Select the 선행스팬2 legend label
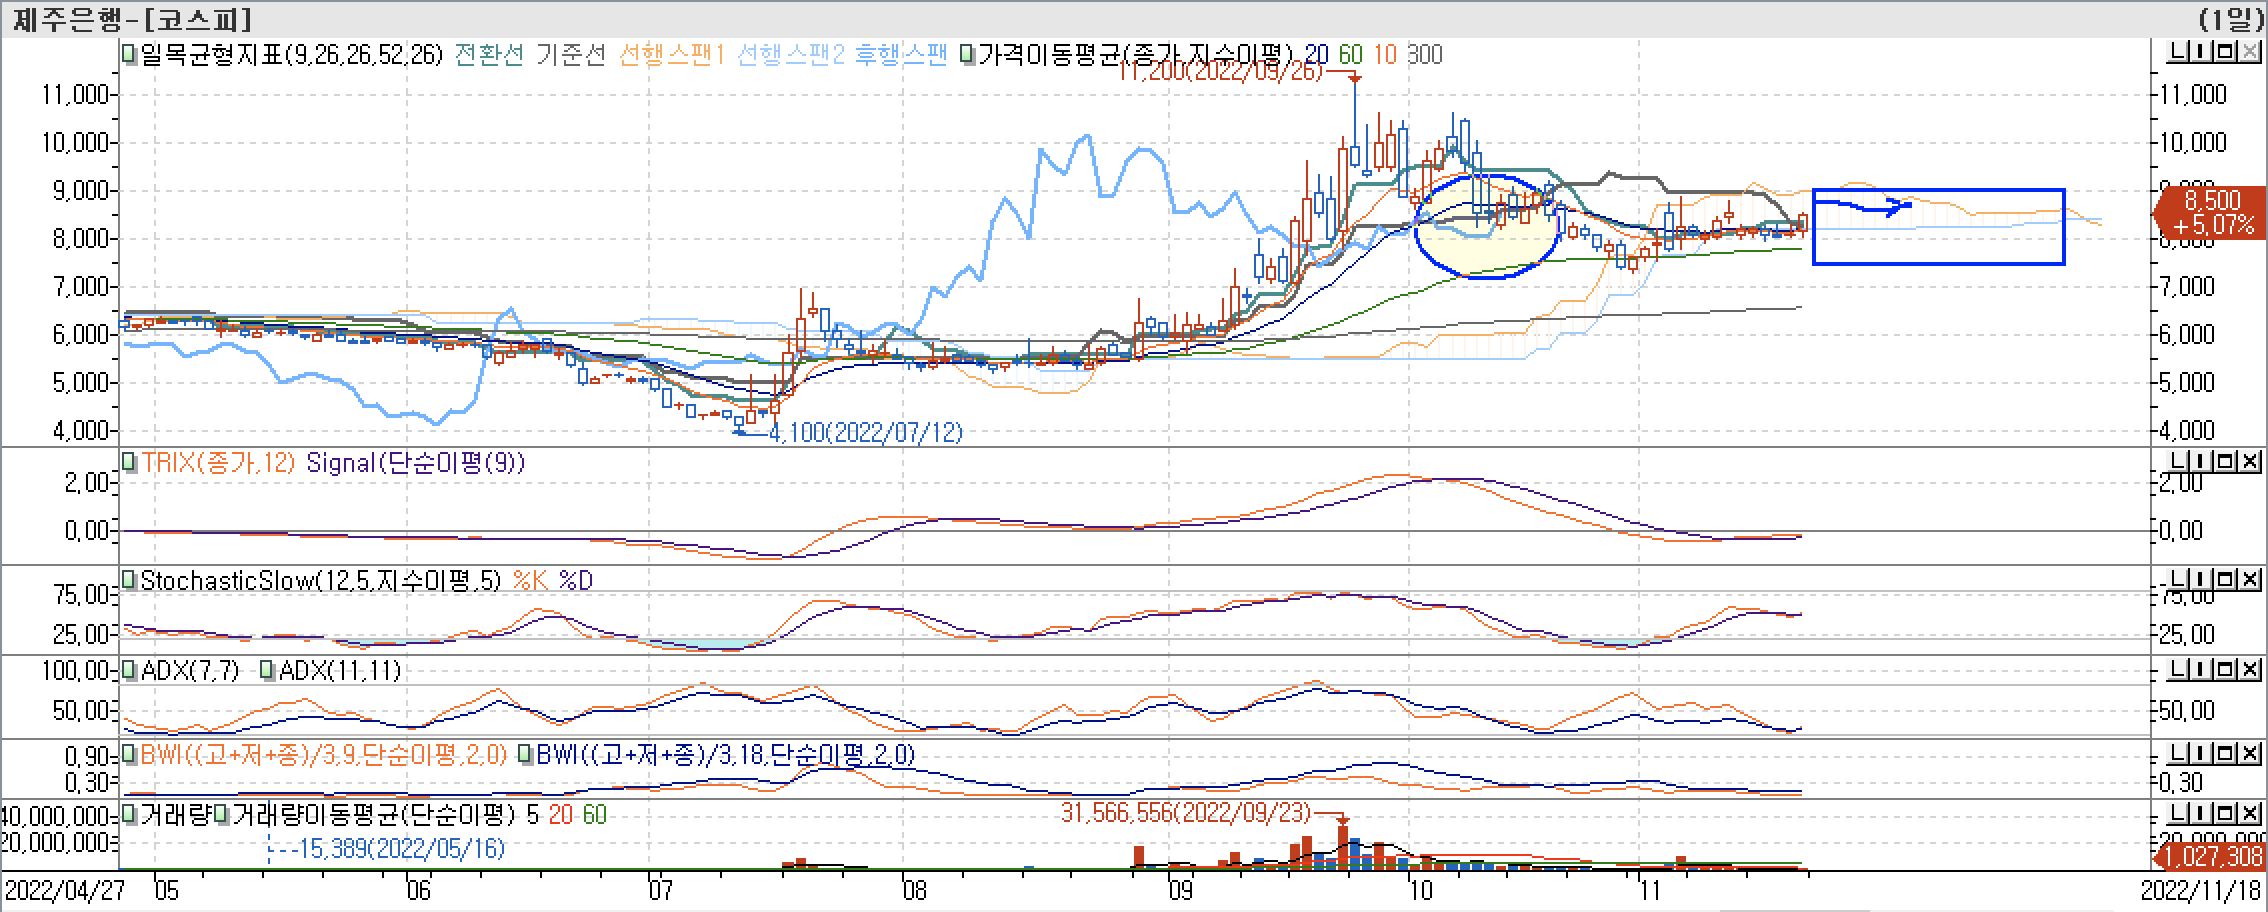The image size is (2268, 912). pyautogui.click(x=790, y=54)
